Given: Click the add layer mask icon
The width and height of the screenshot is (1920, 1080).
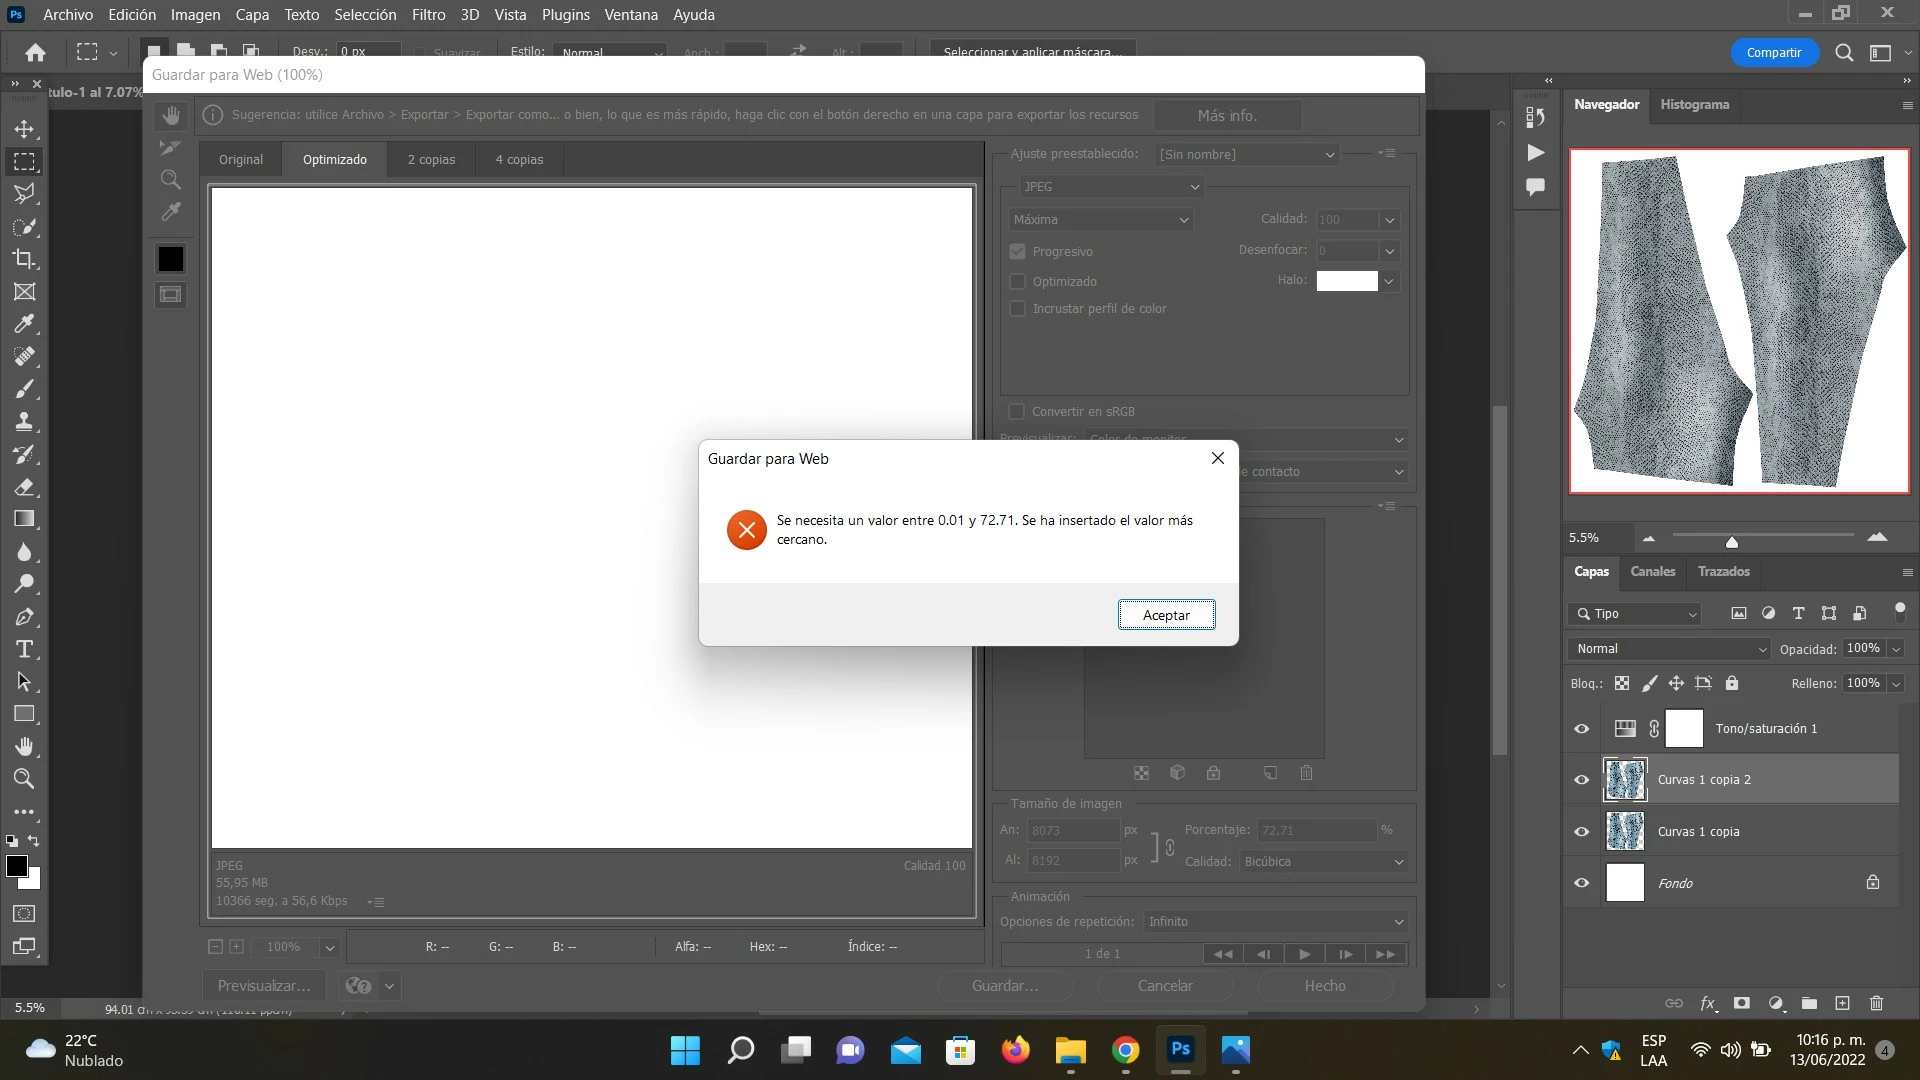Looking at the screenshot, I should pyautogui.click(x=1742, y=1003).
